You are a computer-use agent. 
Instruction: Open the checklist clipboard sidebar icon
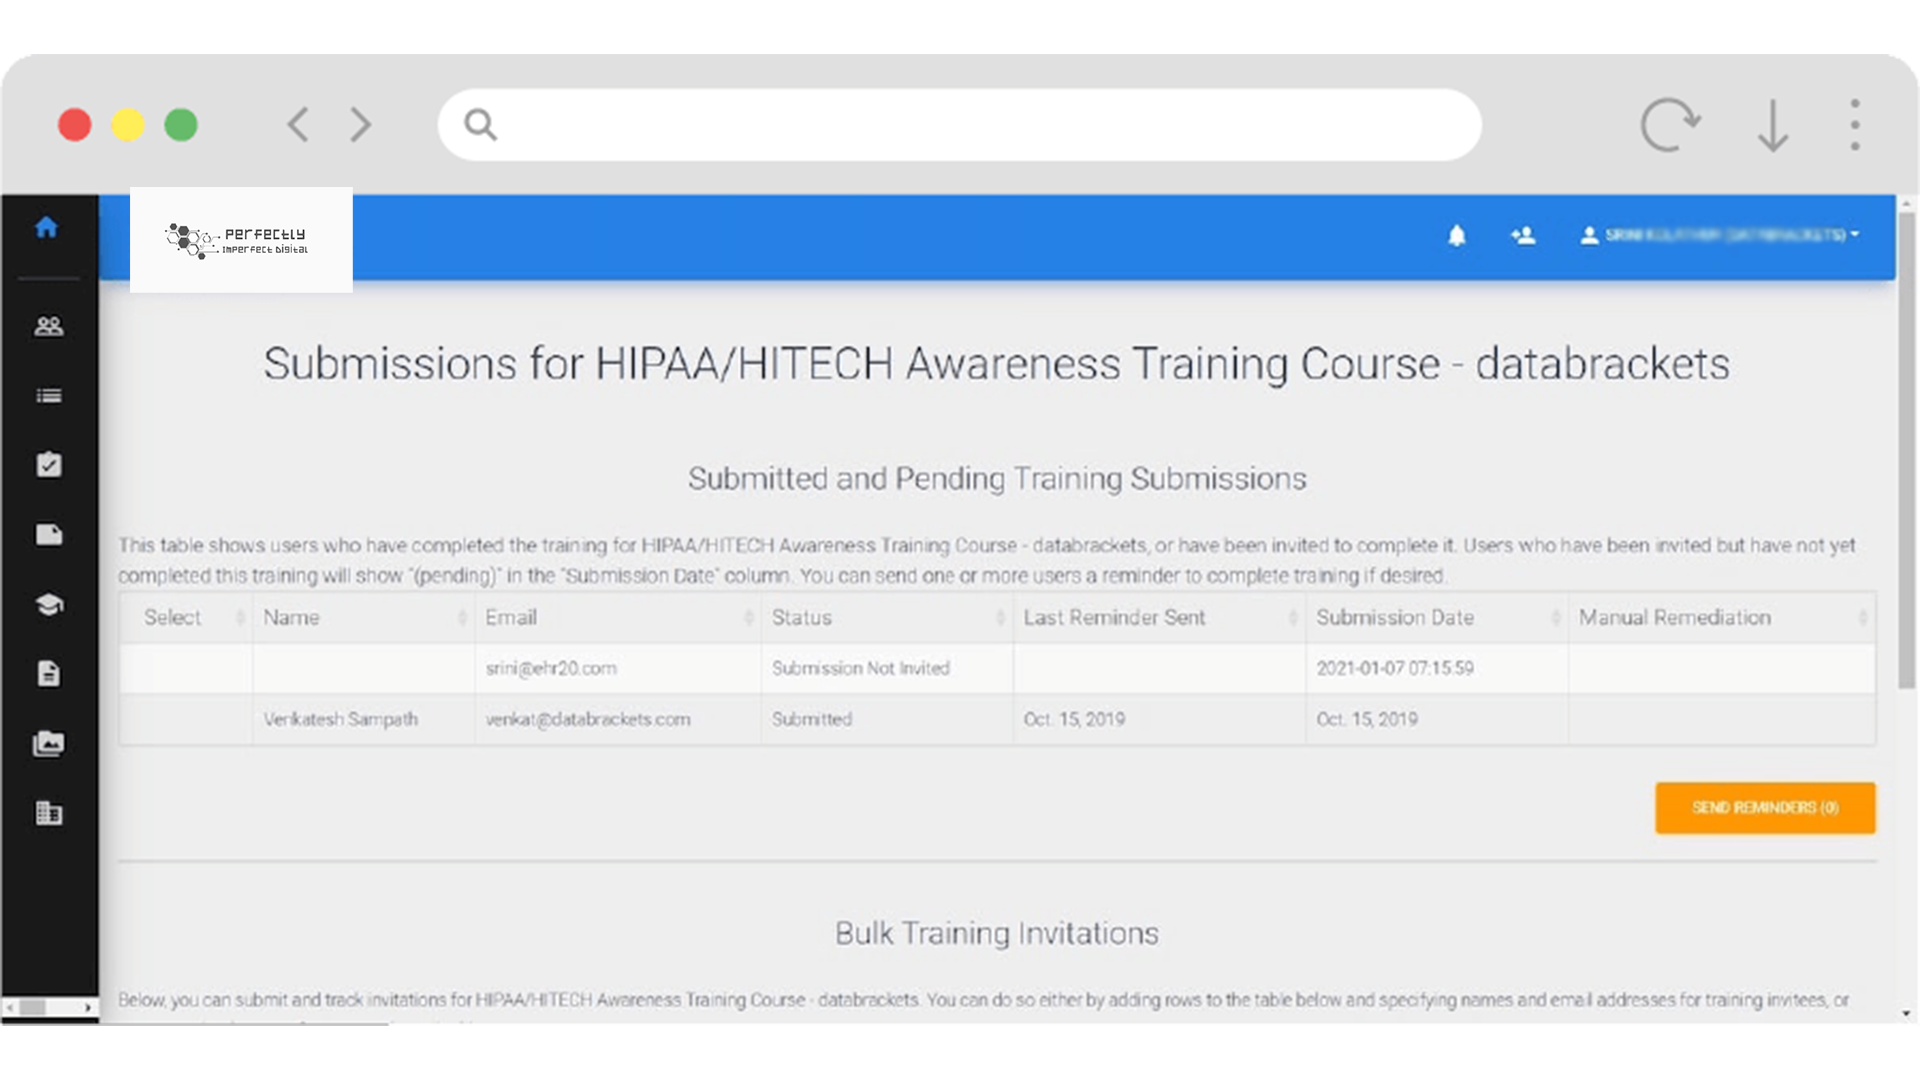coord(48,465)
